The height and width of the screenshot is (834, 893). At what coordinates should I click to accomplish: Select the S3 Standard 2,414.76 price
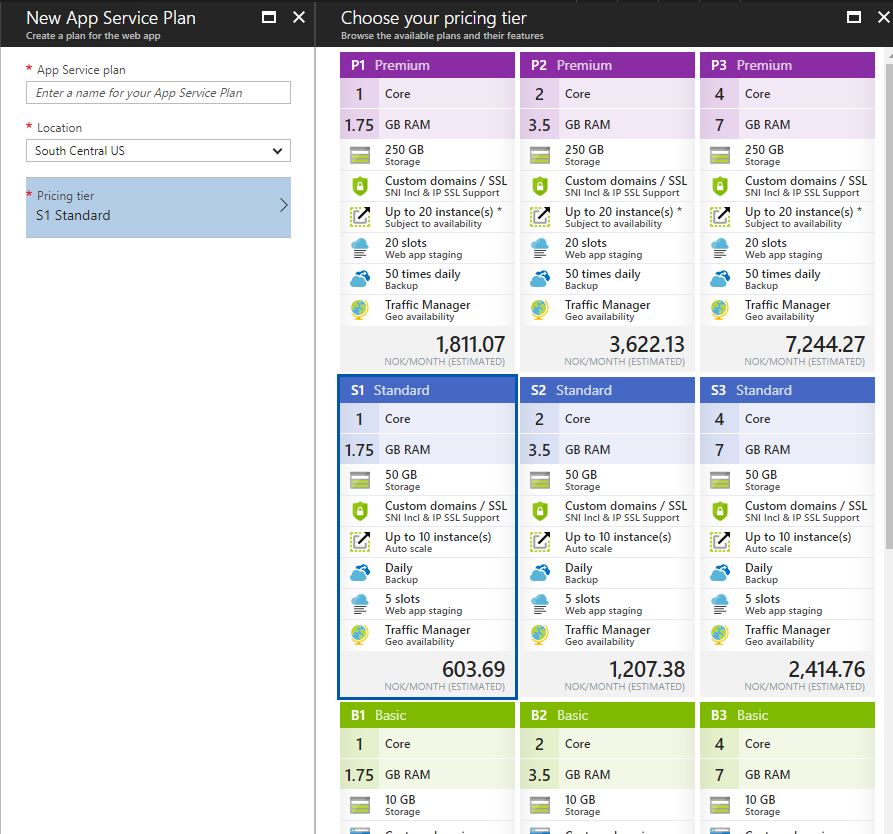click(x=826, y=669)
